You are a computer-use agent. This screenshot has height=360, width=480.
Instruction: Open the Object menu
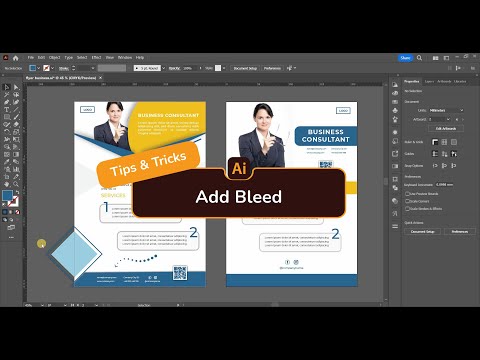[x=55, y=58]
